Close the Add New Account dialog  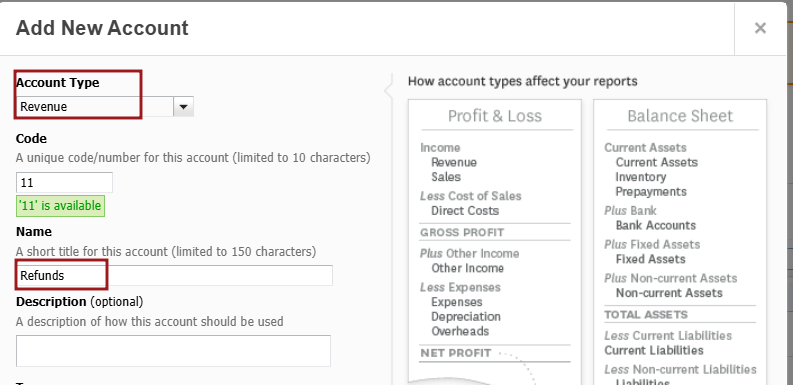pyautogui.click(x=760, y=28)
